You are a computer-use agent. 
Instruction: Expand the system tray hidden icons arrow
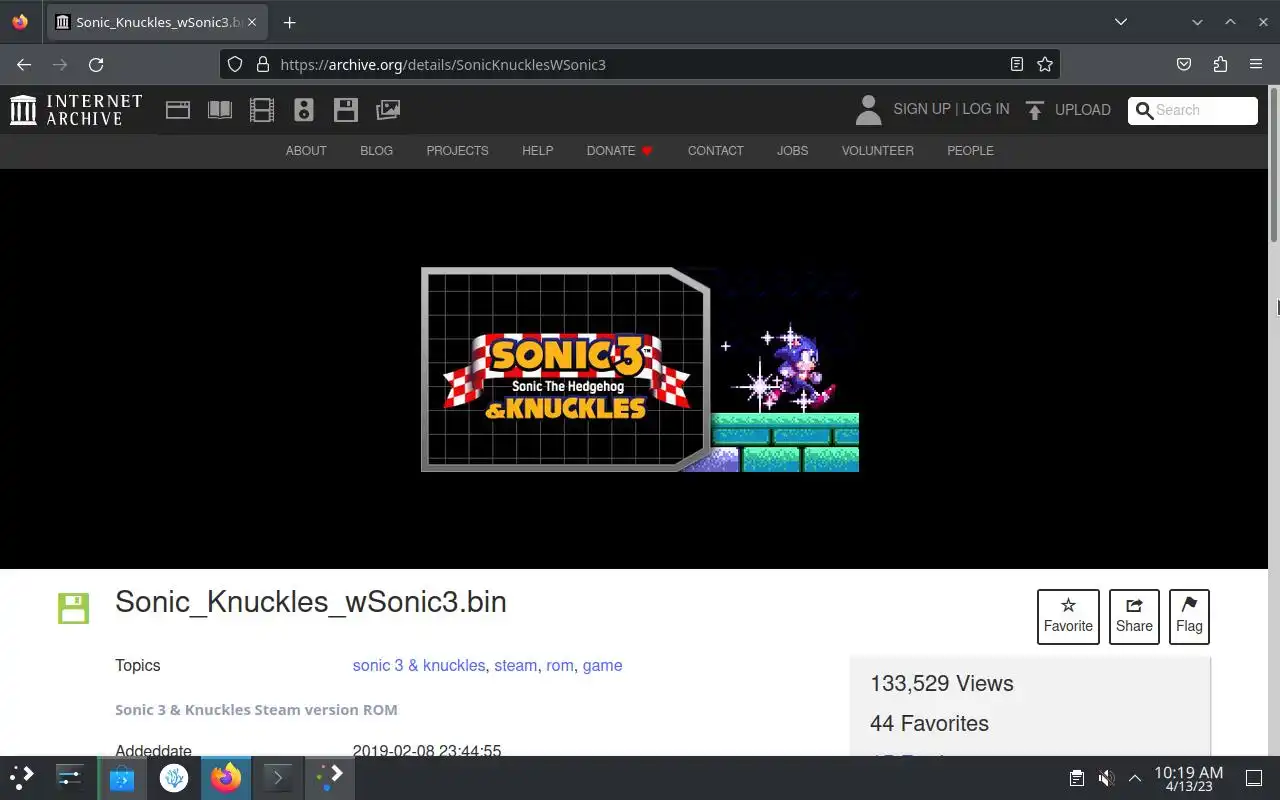(x=1135, y=778)
